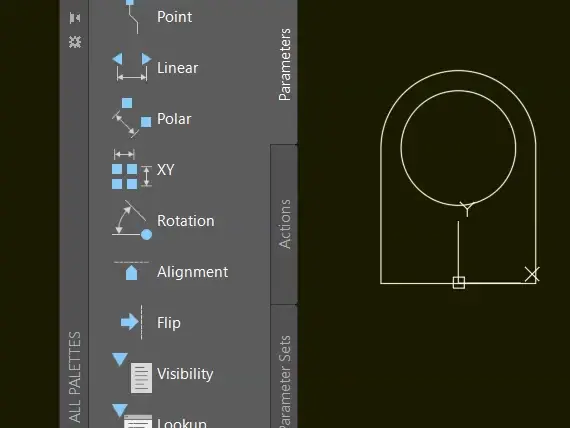Click the Rotation label text
The width and height of the screenshot is (570, 428).
click(x=185, y=221)
